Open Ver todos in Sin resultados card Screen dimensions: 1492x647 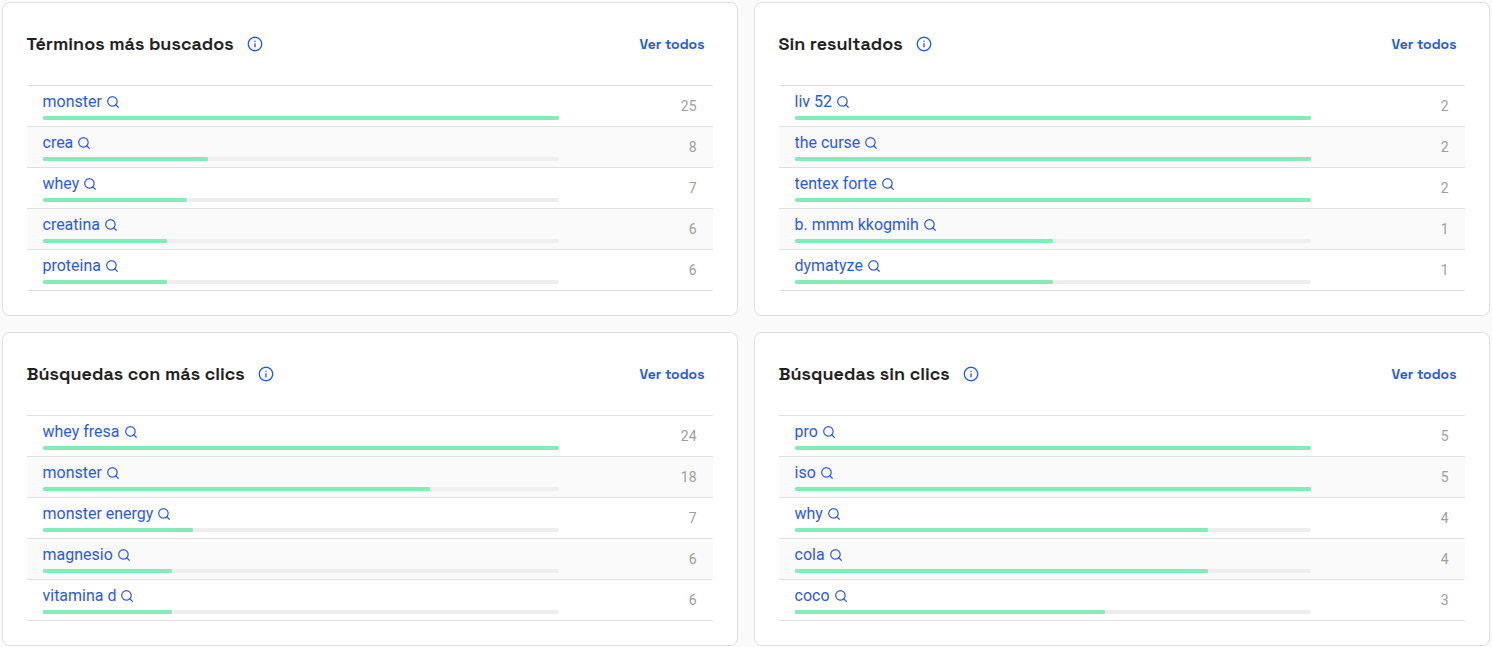[1424, 44]
